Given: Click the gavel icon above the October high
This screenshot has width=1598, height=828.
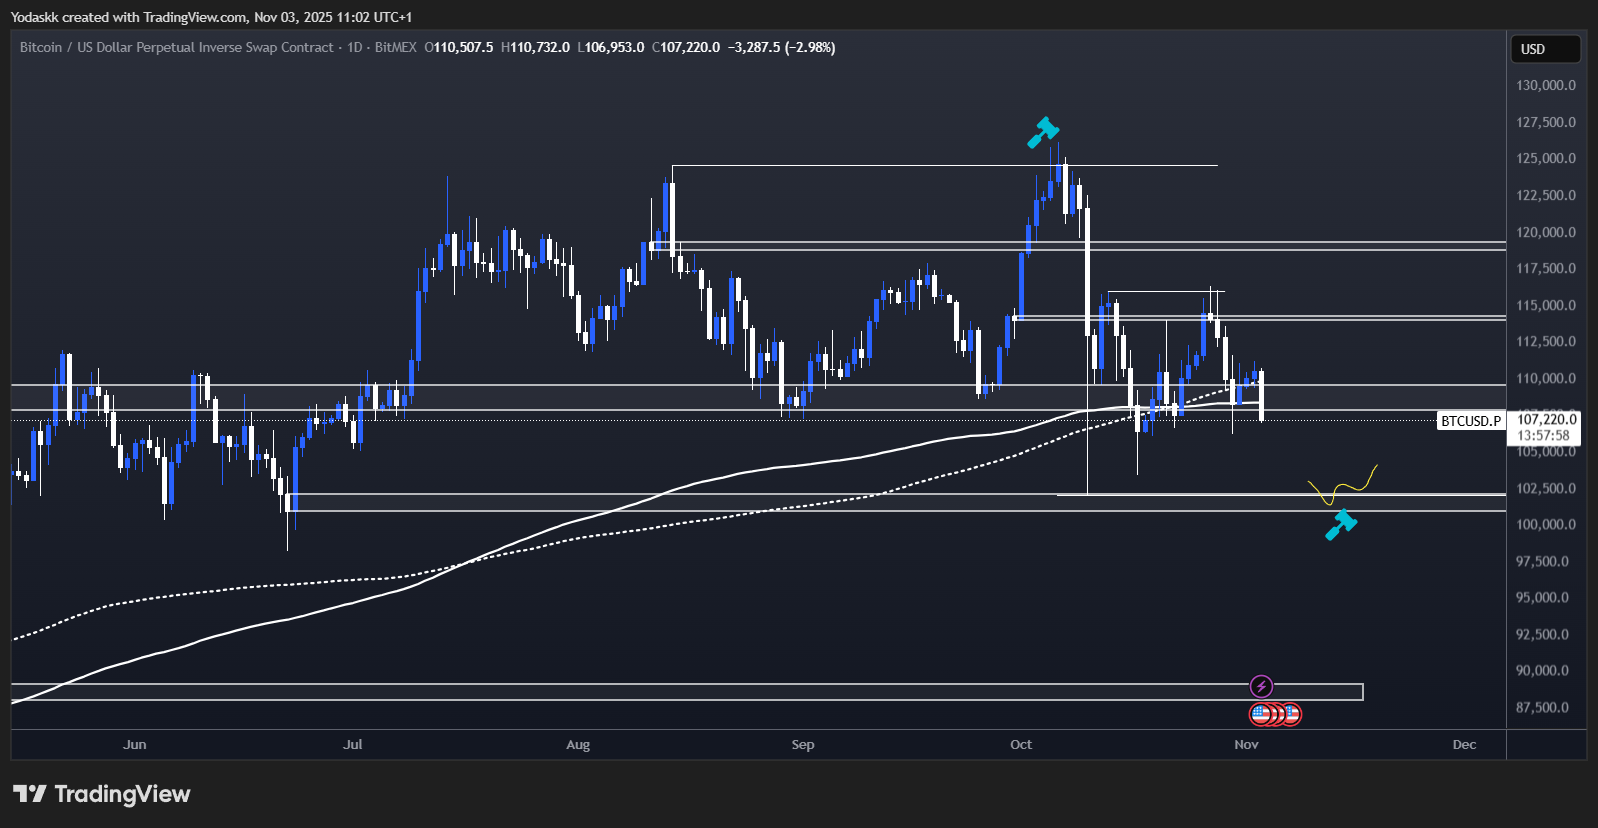Looking at the screenshot, I should (1043, 132).
